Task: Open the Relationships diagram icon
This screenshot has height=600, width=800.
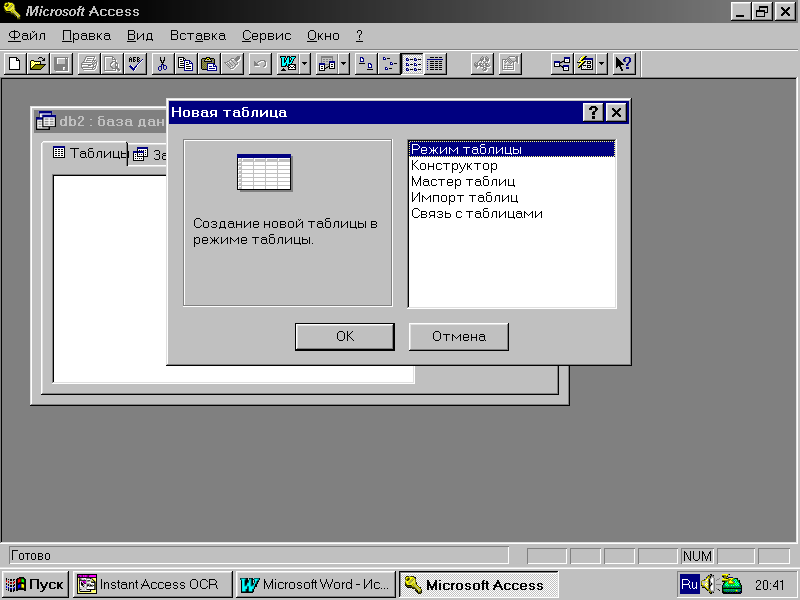Action: click(x=562, y=64)
